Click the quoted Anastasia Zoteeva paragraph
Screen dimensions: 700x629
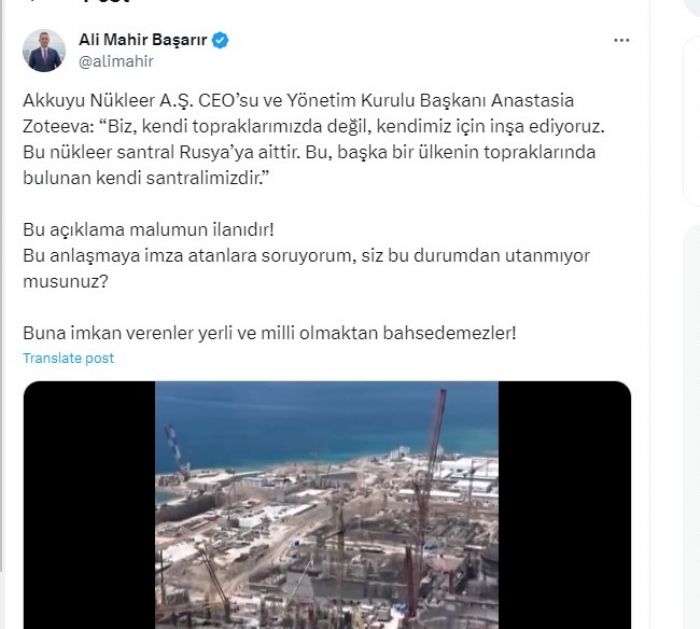(x=313, y=139)
